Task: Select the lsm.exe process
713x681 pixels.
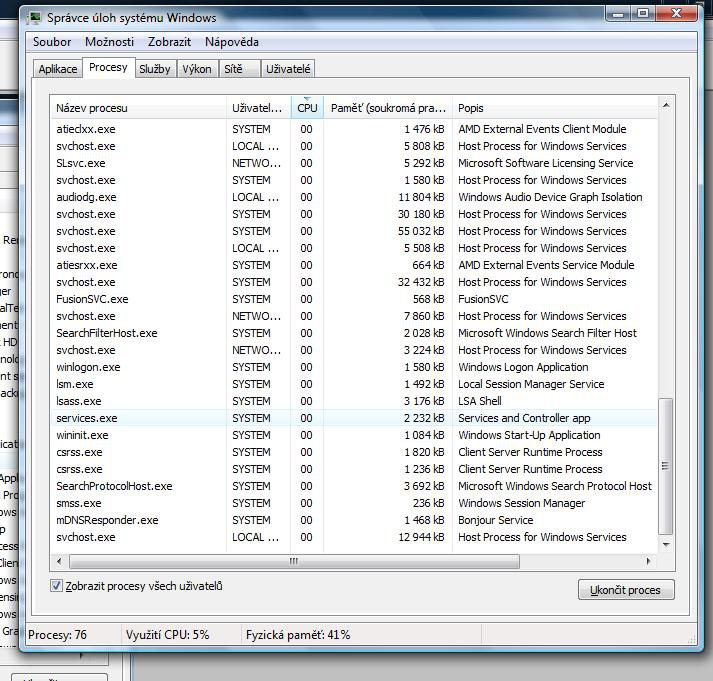Action: coord(354,384)
